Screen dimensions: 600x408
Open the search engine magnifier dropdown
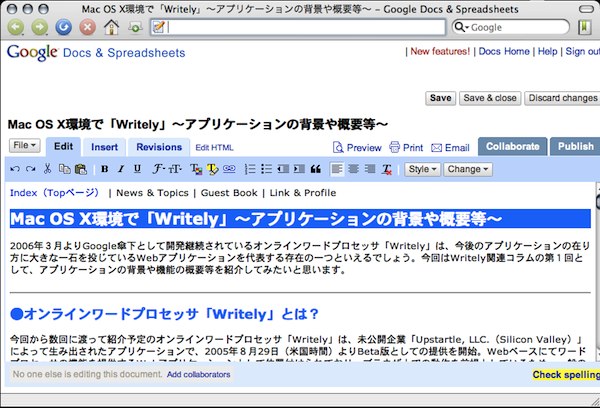[x=461, y=27]
